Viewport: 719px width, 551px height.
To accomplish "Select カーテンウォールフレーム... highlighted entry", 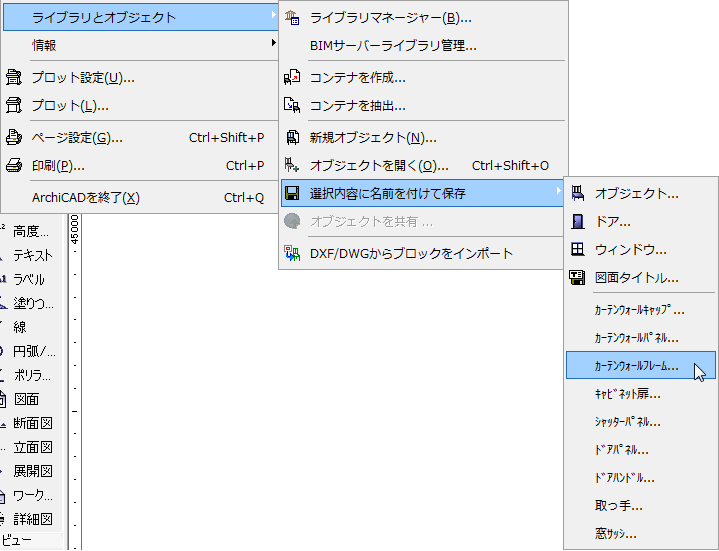I will 641,365.
